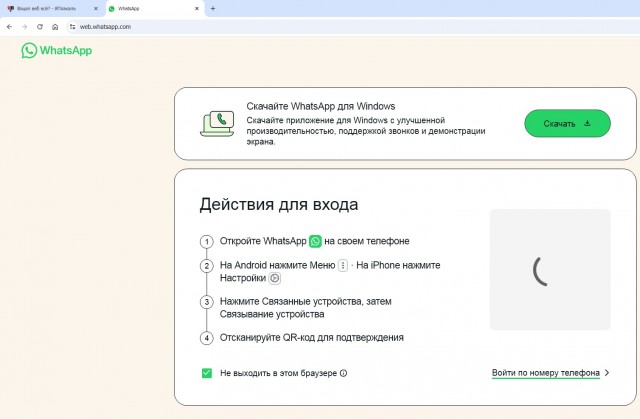Click the green WhatsApp icon in step 1
This screenshot has width=640, height=419.
pyautogui.click(x=315, y=241)
